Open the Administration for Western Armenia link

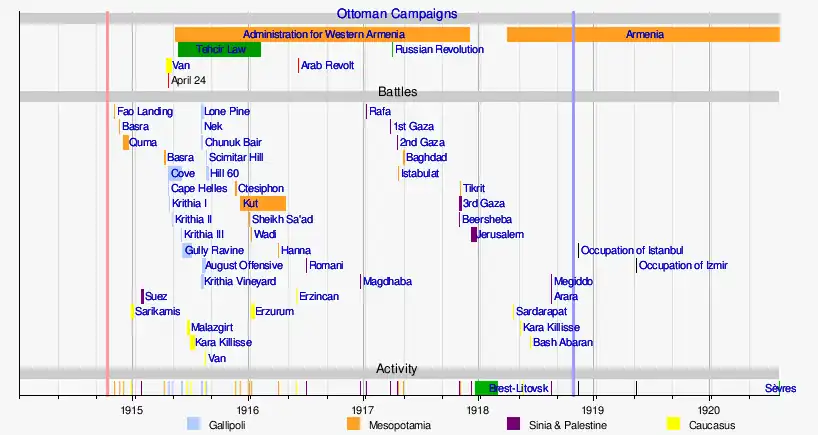click(321, 34)
